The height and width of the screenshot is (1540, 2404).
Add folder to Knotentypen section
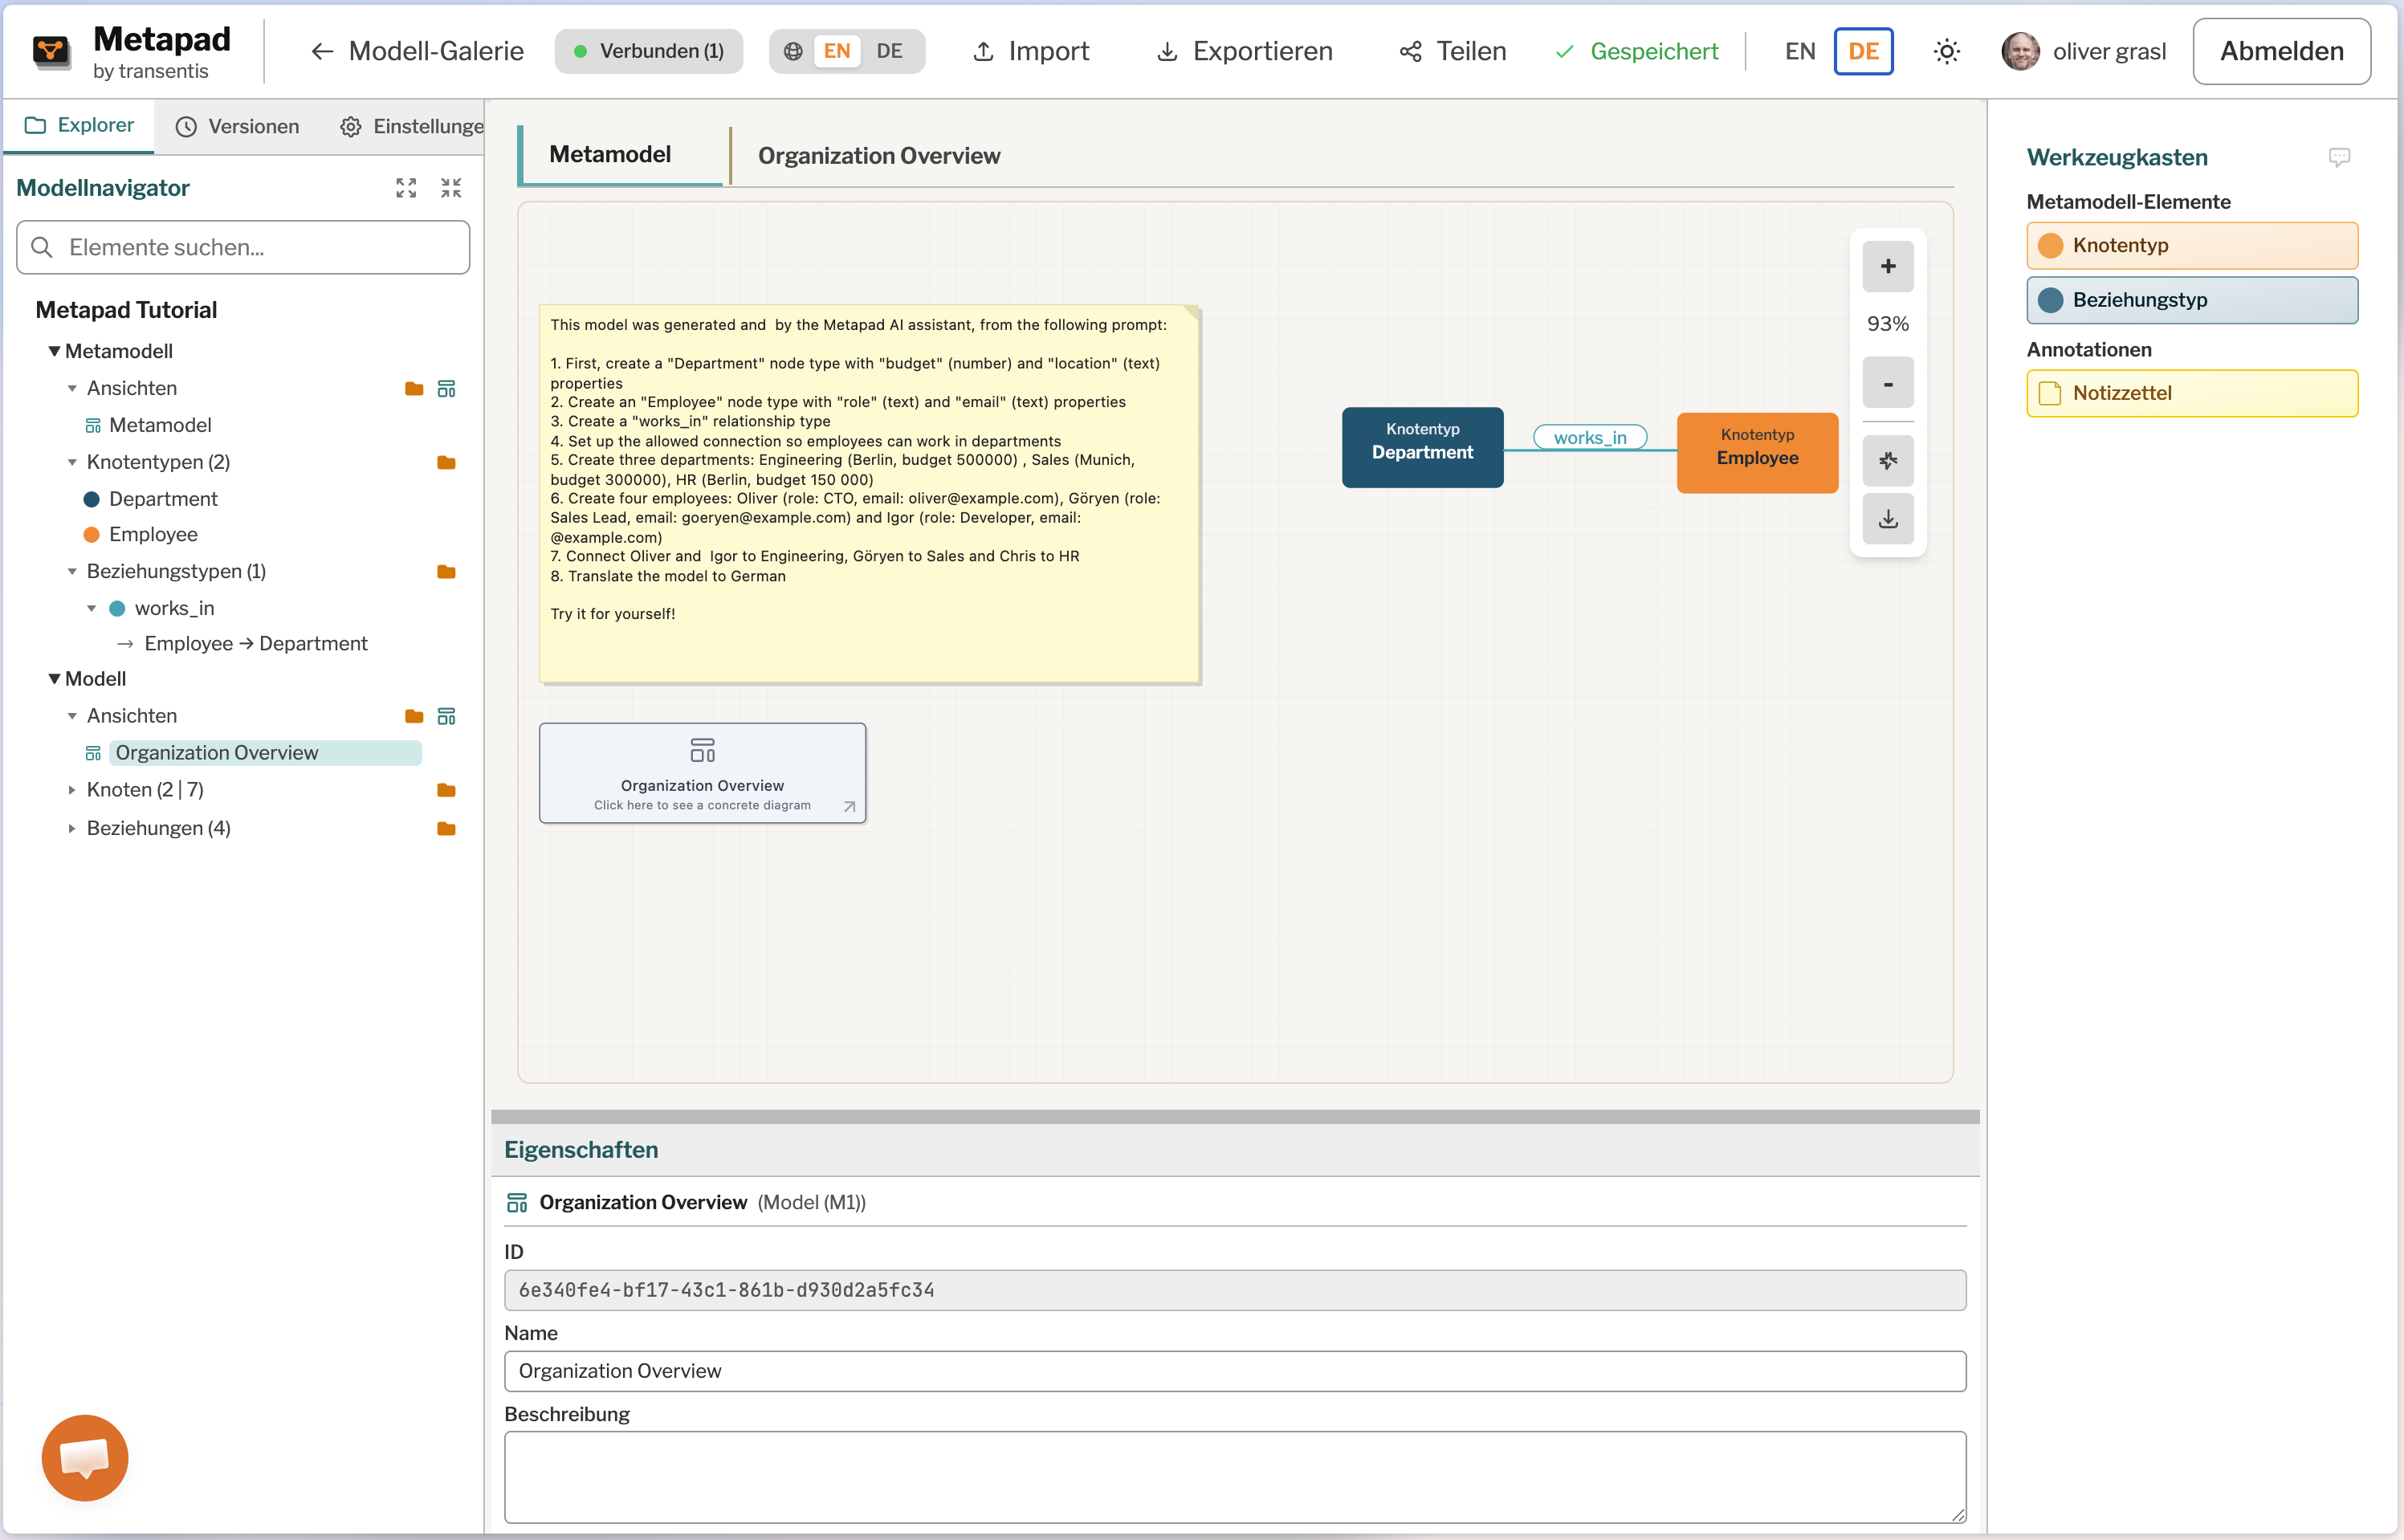click(447, 463)
